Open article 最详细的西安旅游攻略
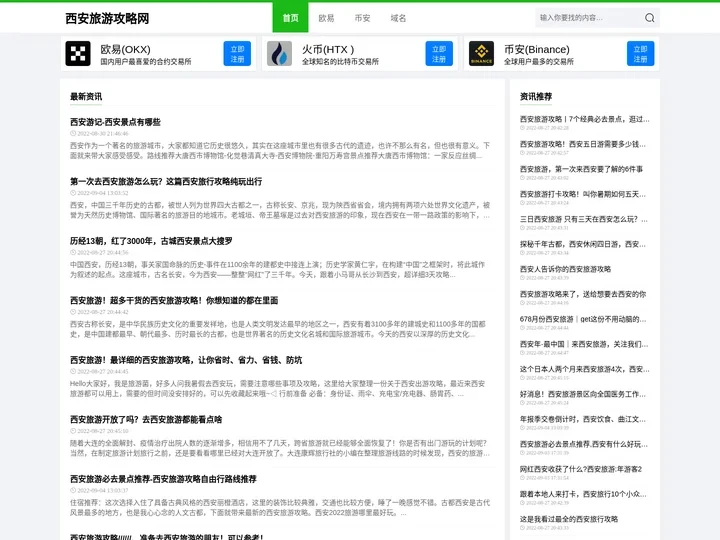The width and height of the screenshot is (720, 540). click(x=186, y=360)
